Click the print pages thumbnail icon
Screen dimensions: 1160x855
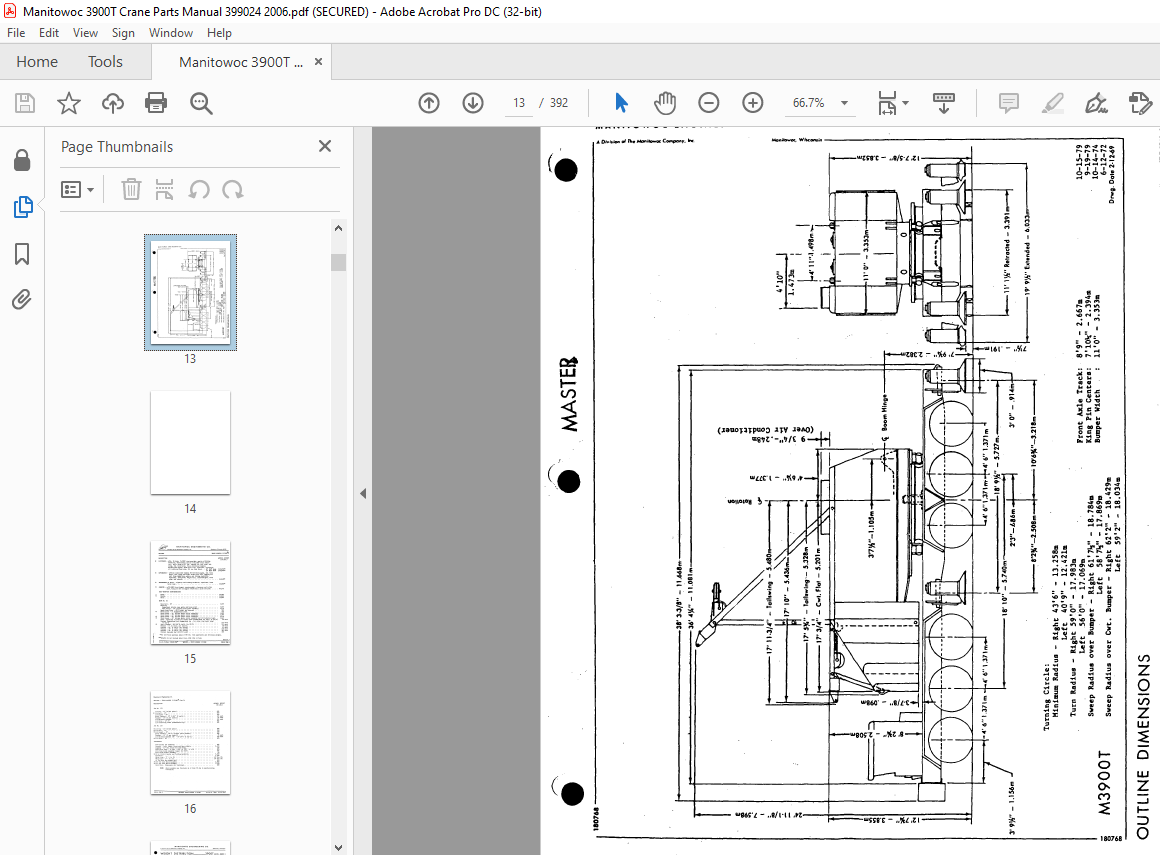164,189
